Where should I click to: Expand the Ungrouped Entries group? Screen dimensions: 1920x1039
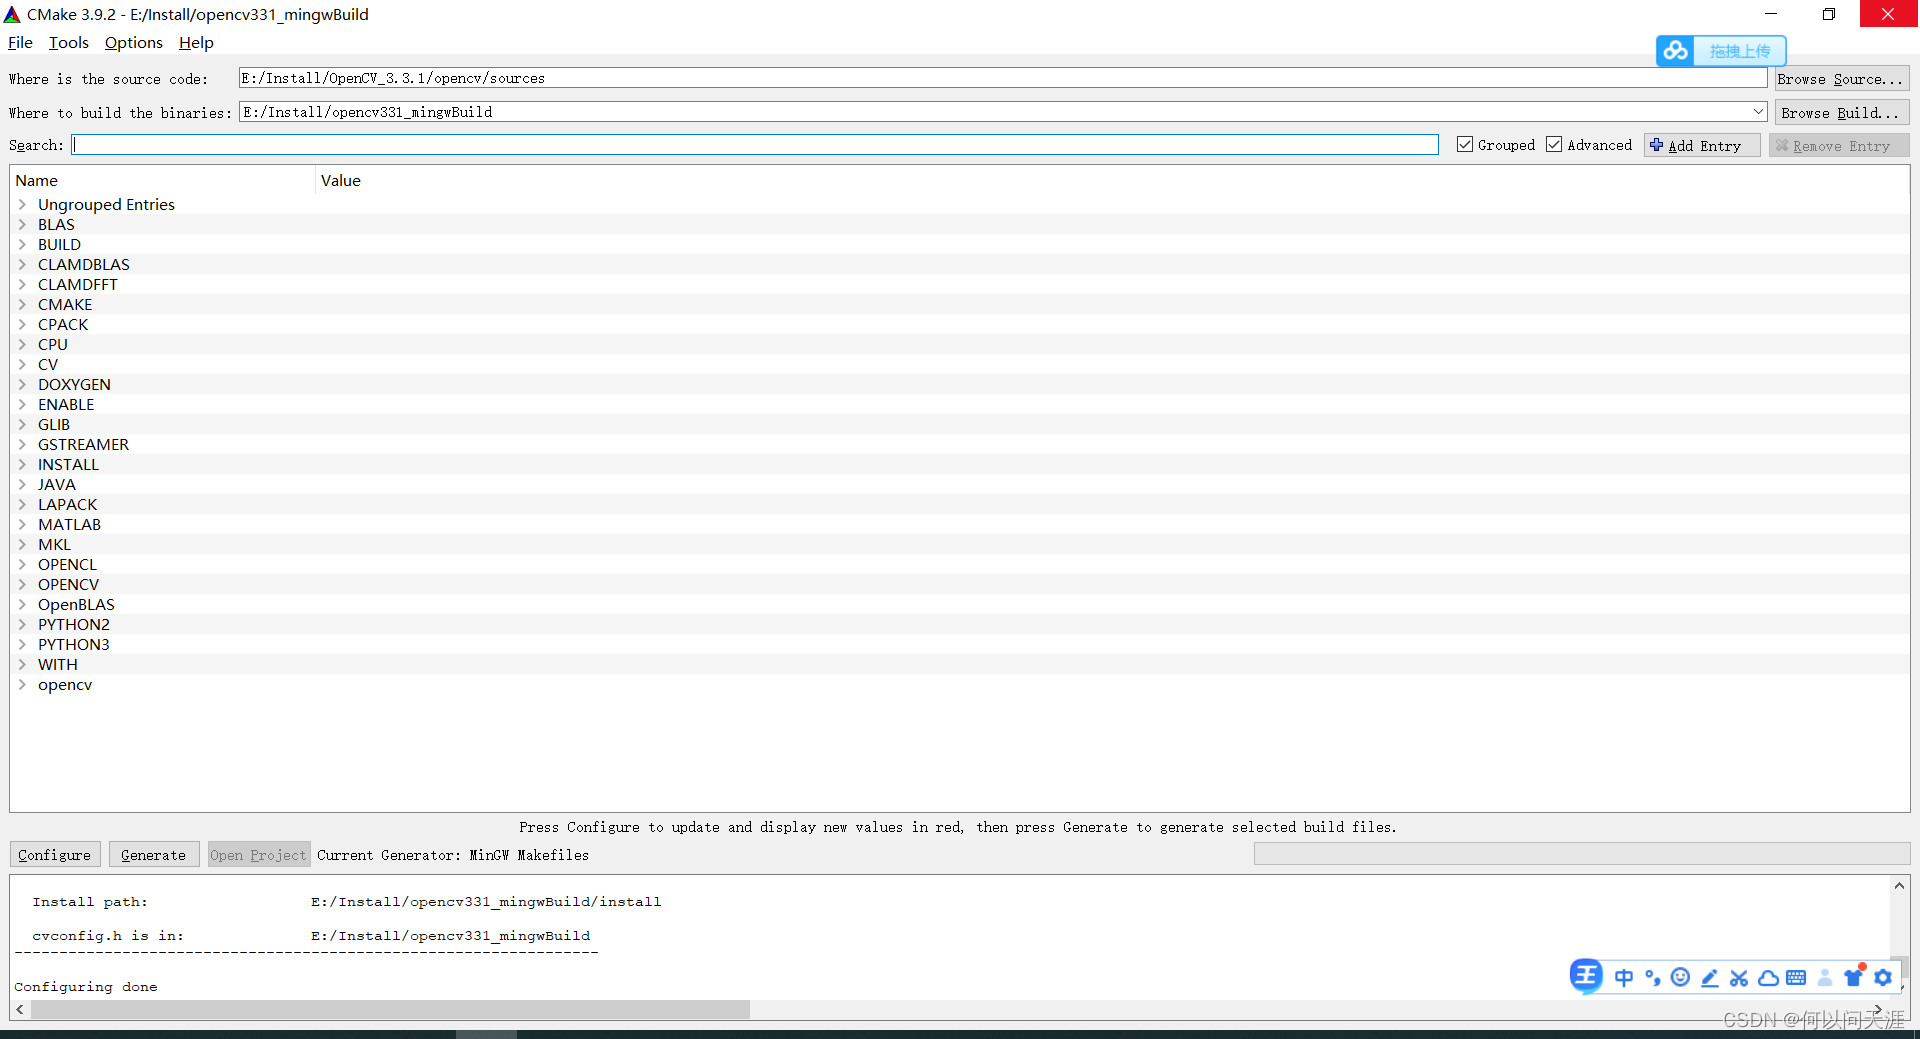[22, 204]
